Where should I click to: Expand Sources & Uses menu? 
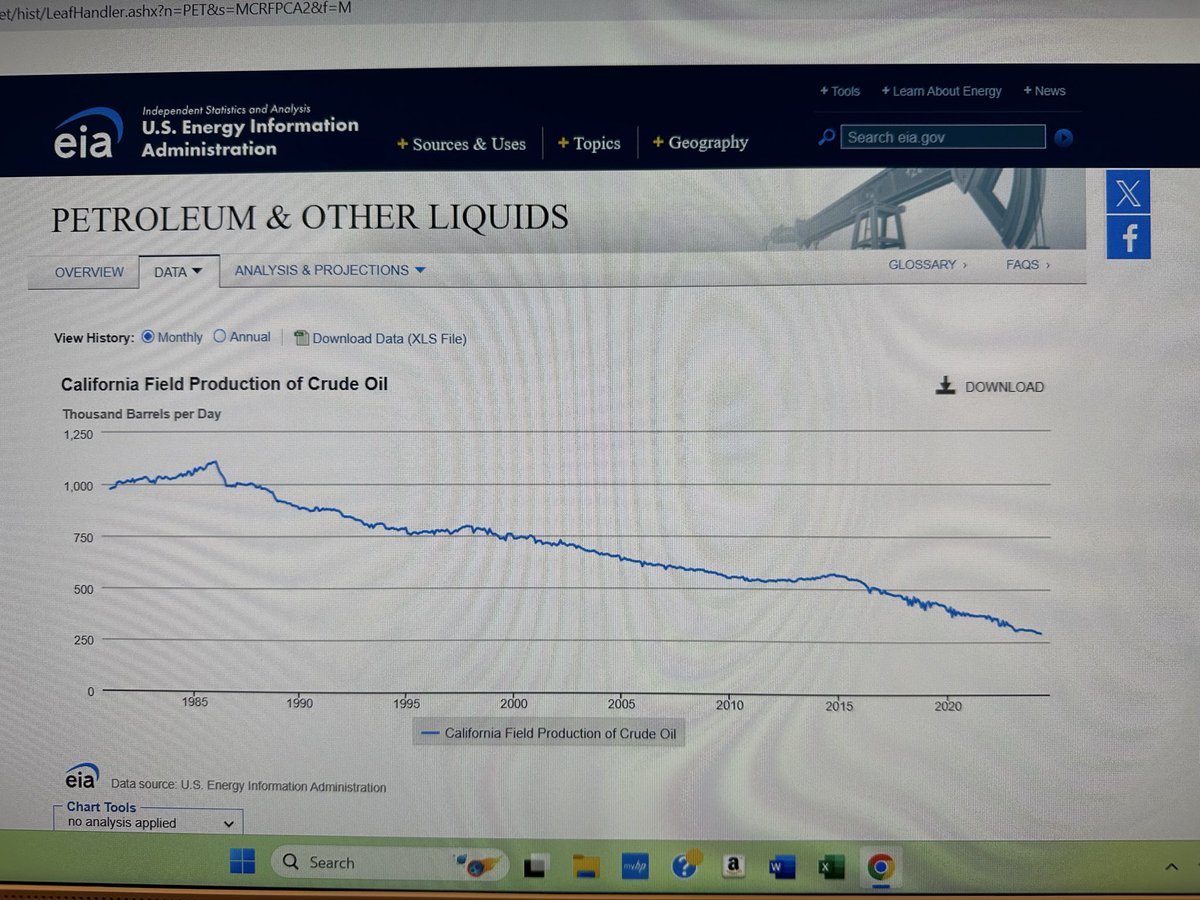click(x=461, y=144)
